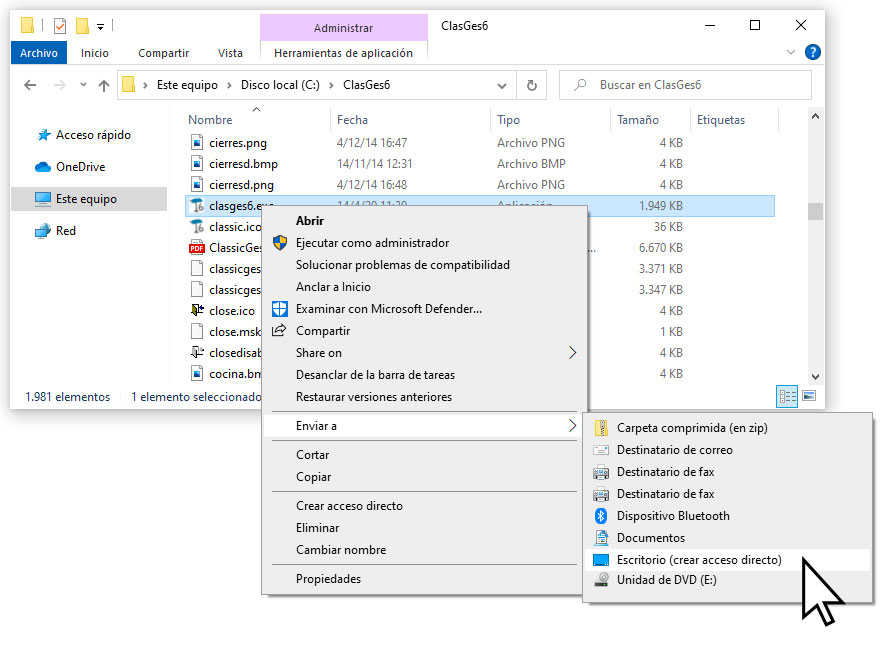Open recent locations dropdown arrow
This screenshot has height=647, width=887.
[83, 85]
